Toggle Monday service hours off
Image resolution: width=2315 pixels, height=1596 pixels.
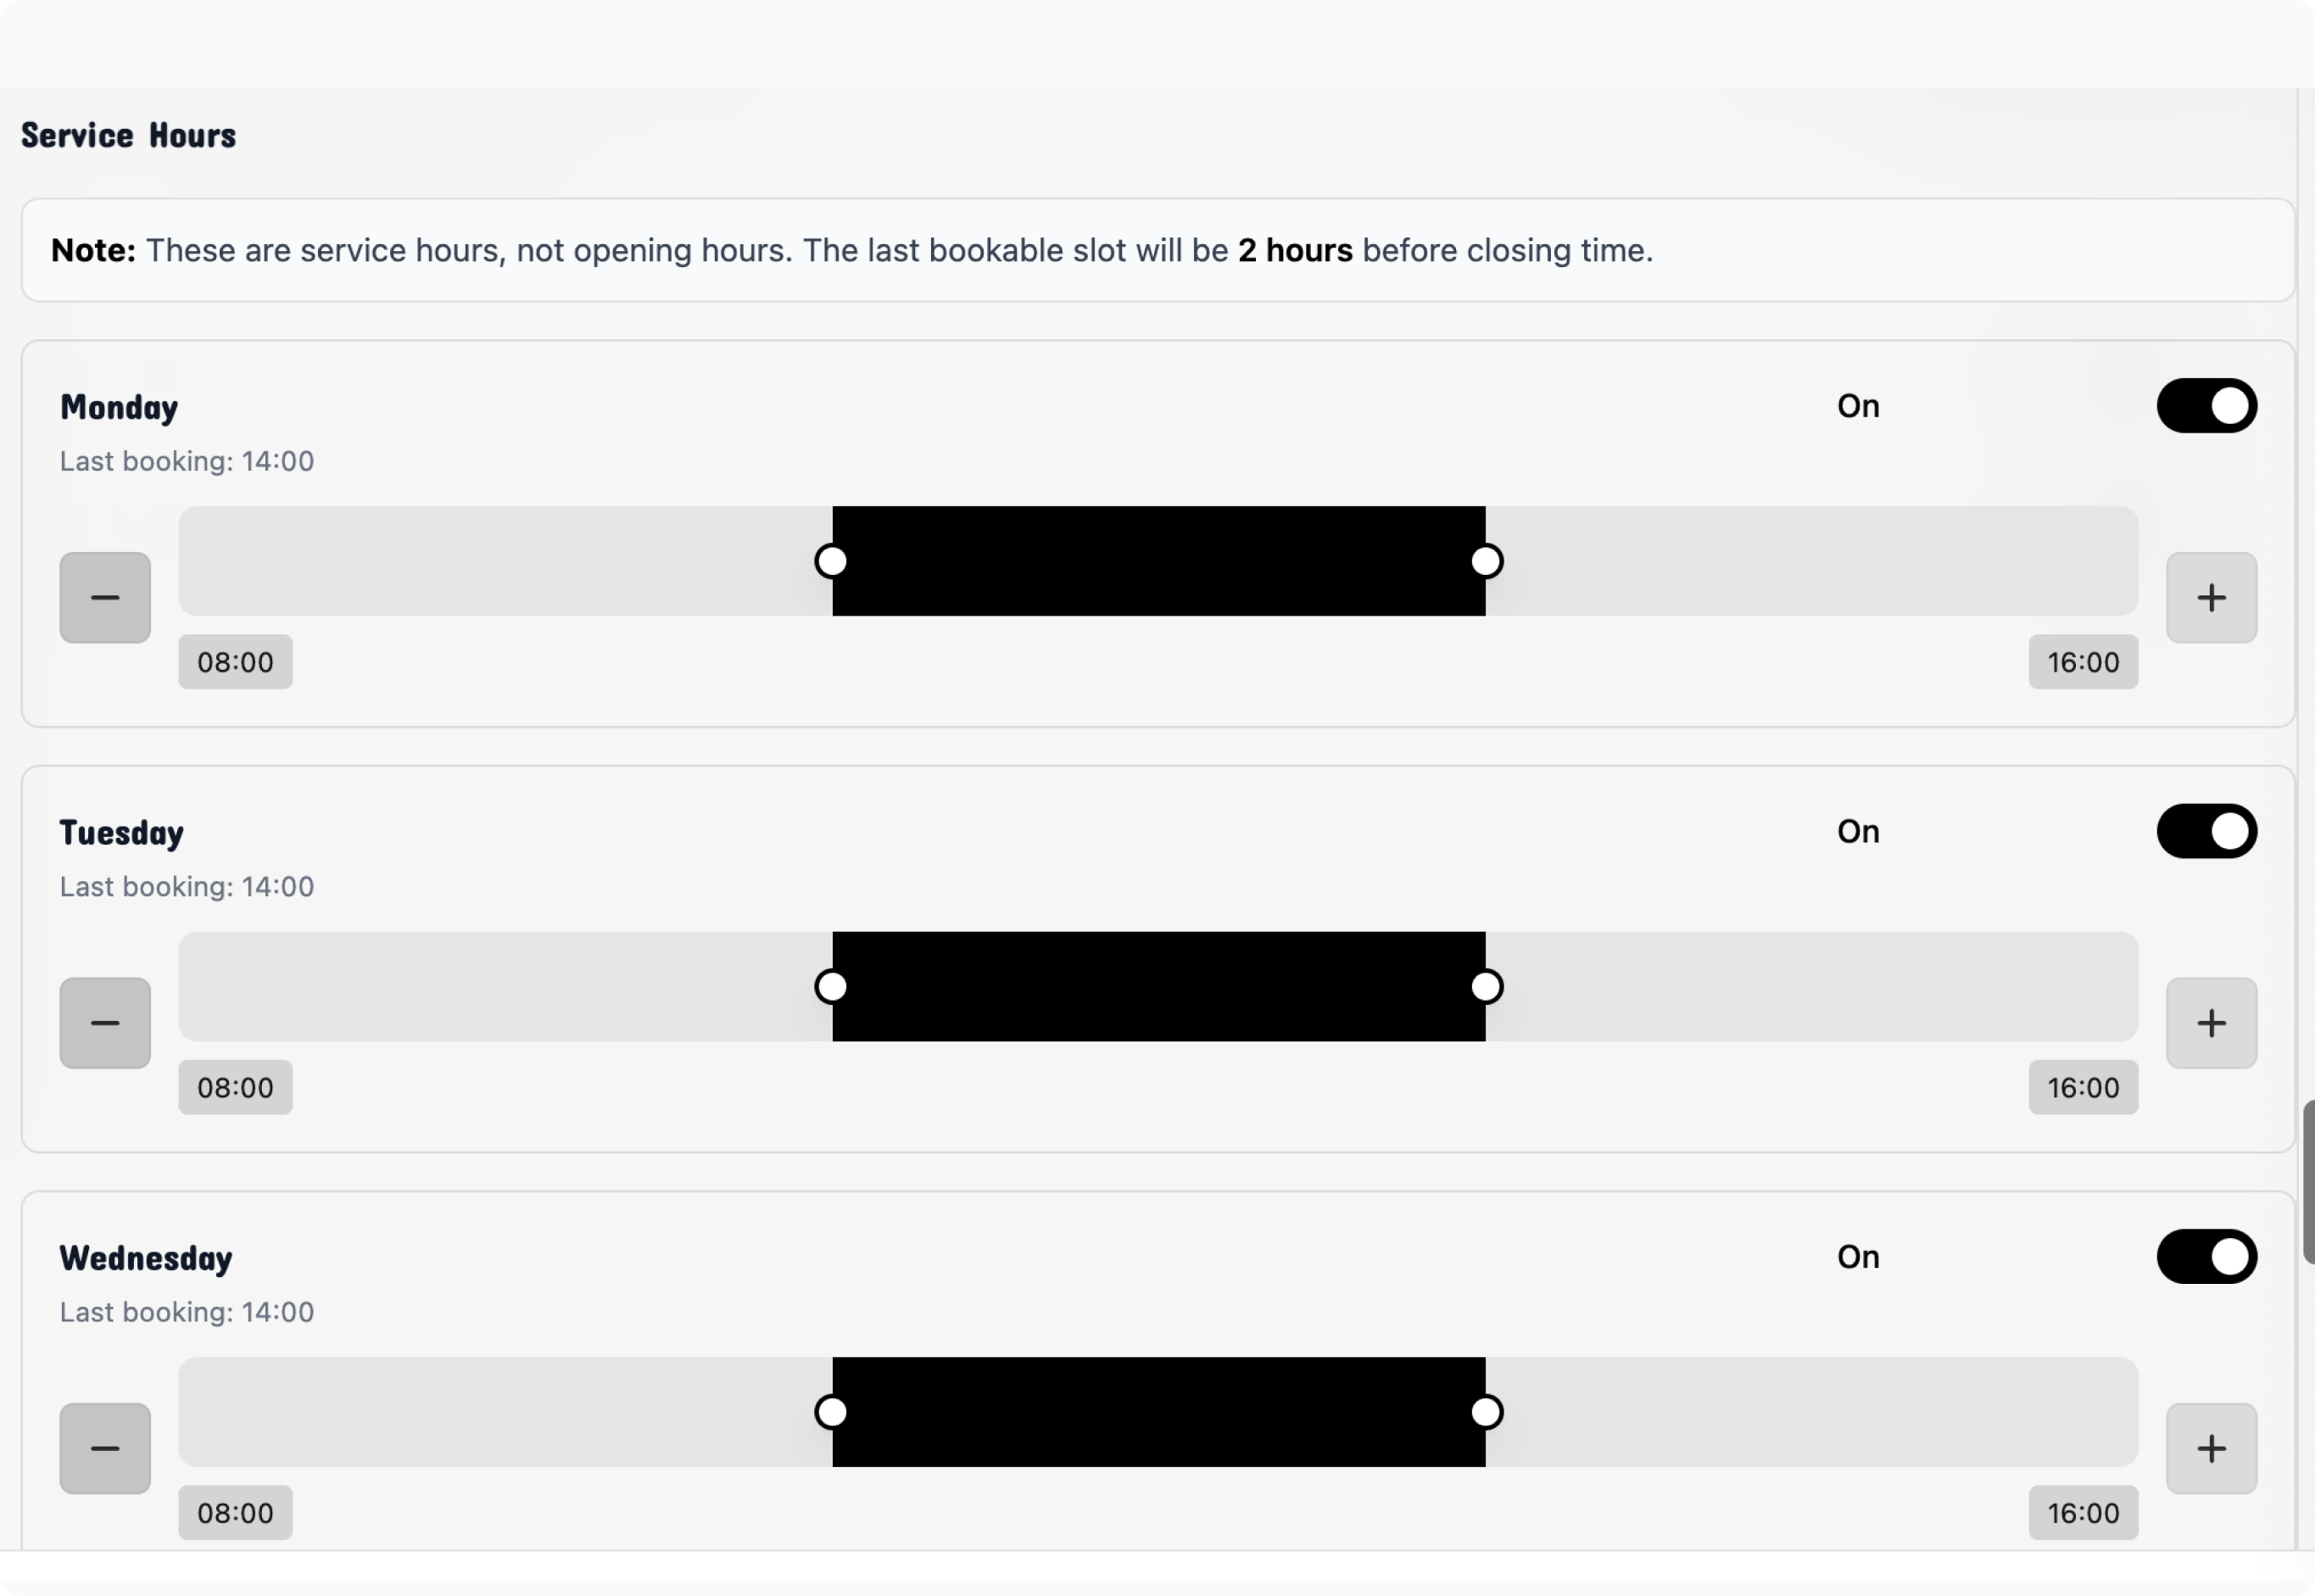point(2206,406)
